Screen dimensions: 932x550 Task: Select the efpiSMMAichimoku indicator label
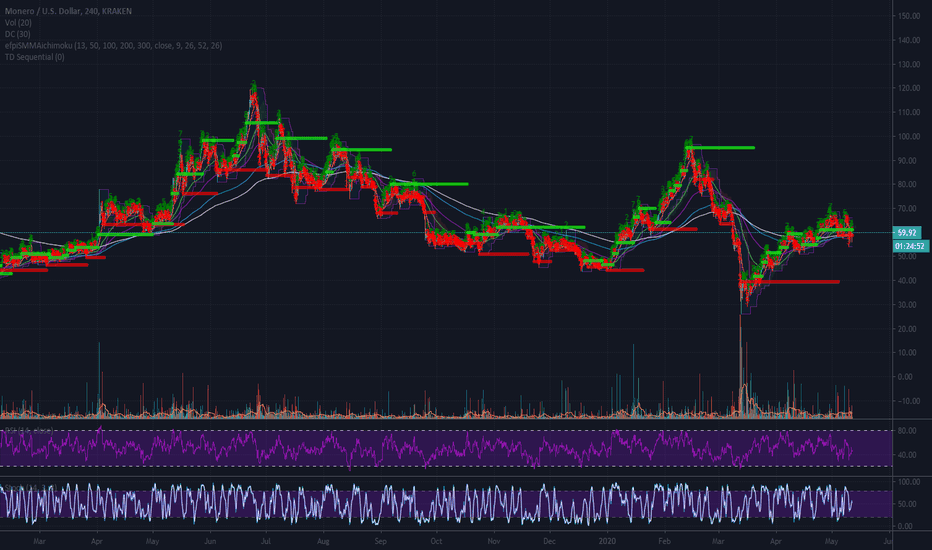pos(113,45)
